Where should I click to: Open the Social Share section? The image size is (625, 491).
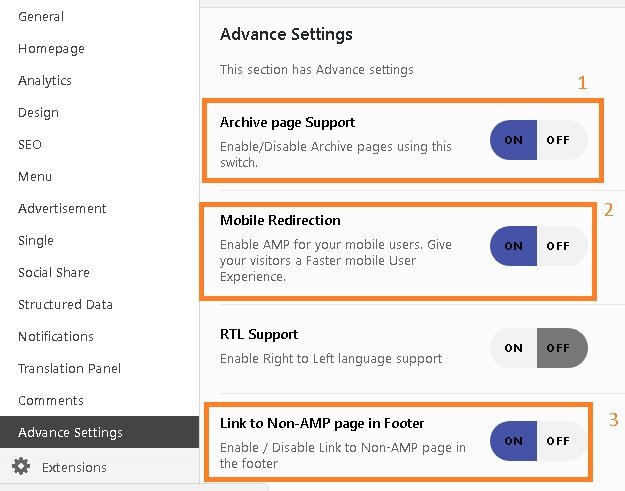click(x=54, y=273)
